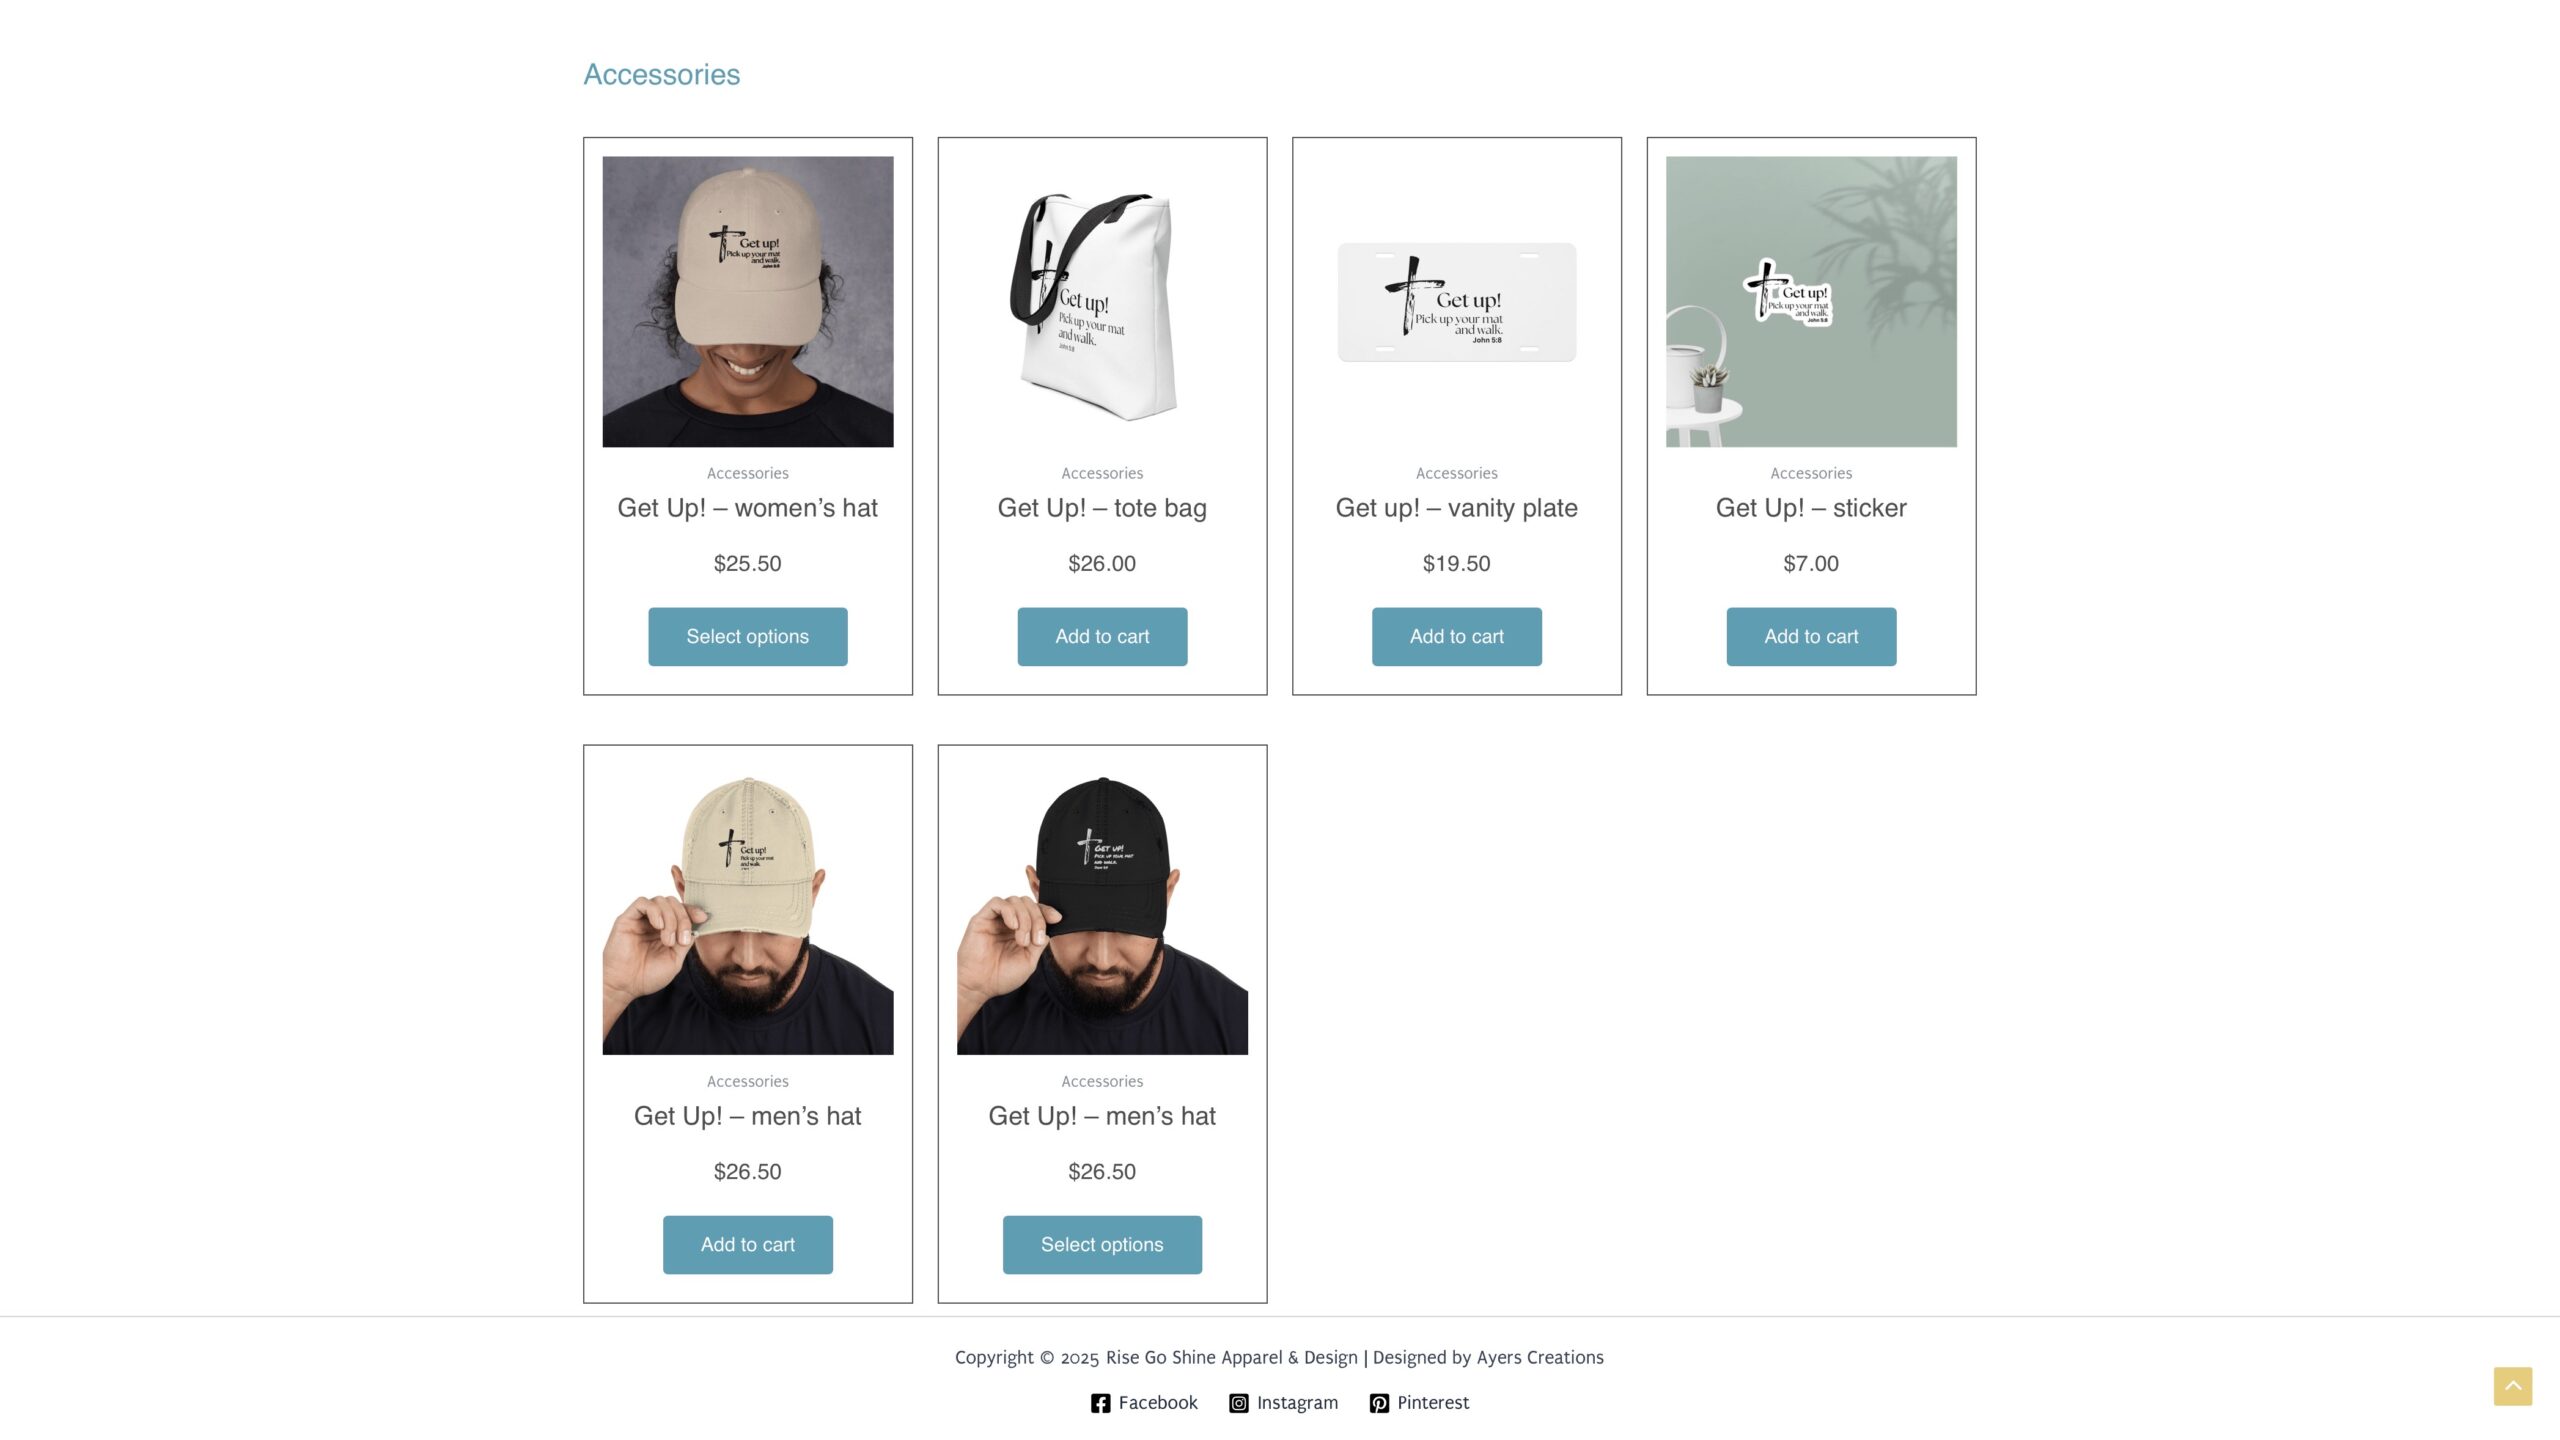Screen dimensions: 2560x1440
Task: Add the sticker to cart
Action: pos(1811,636)
